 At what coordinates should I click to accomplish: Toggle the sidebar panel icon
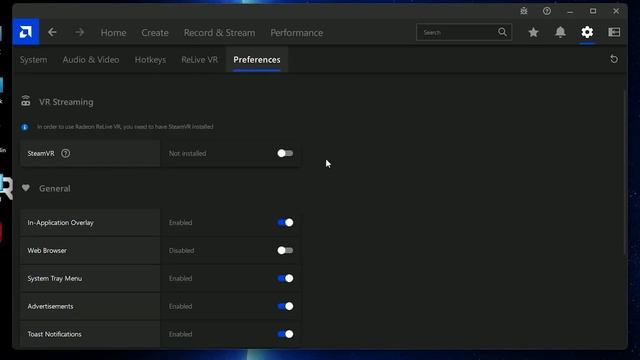click(614, 32)
